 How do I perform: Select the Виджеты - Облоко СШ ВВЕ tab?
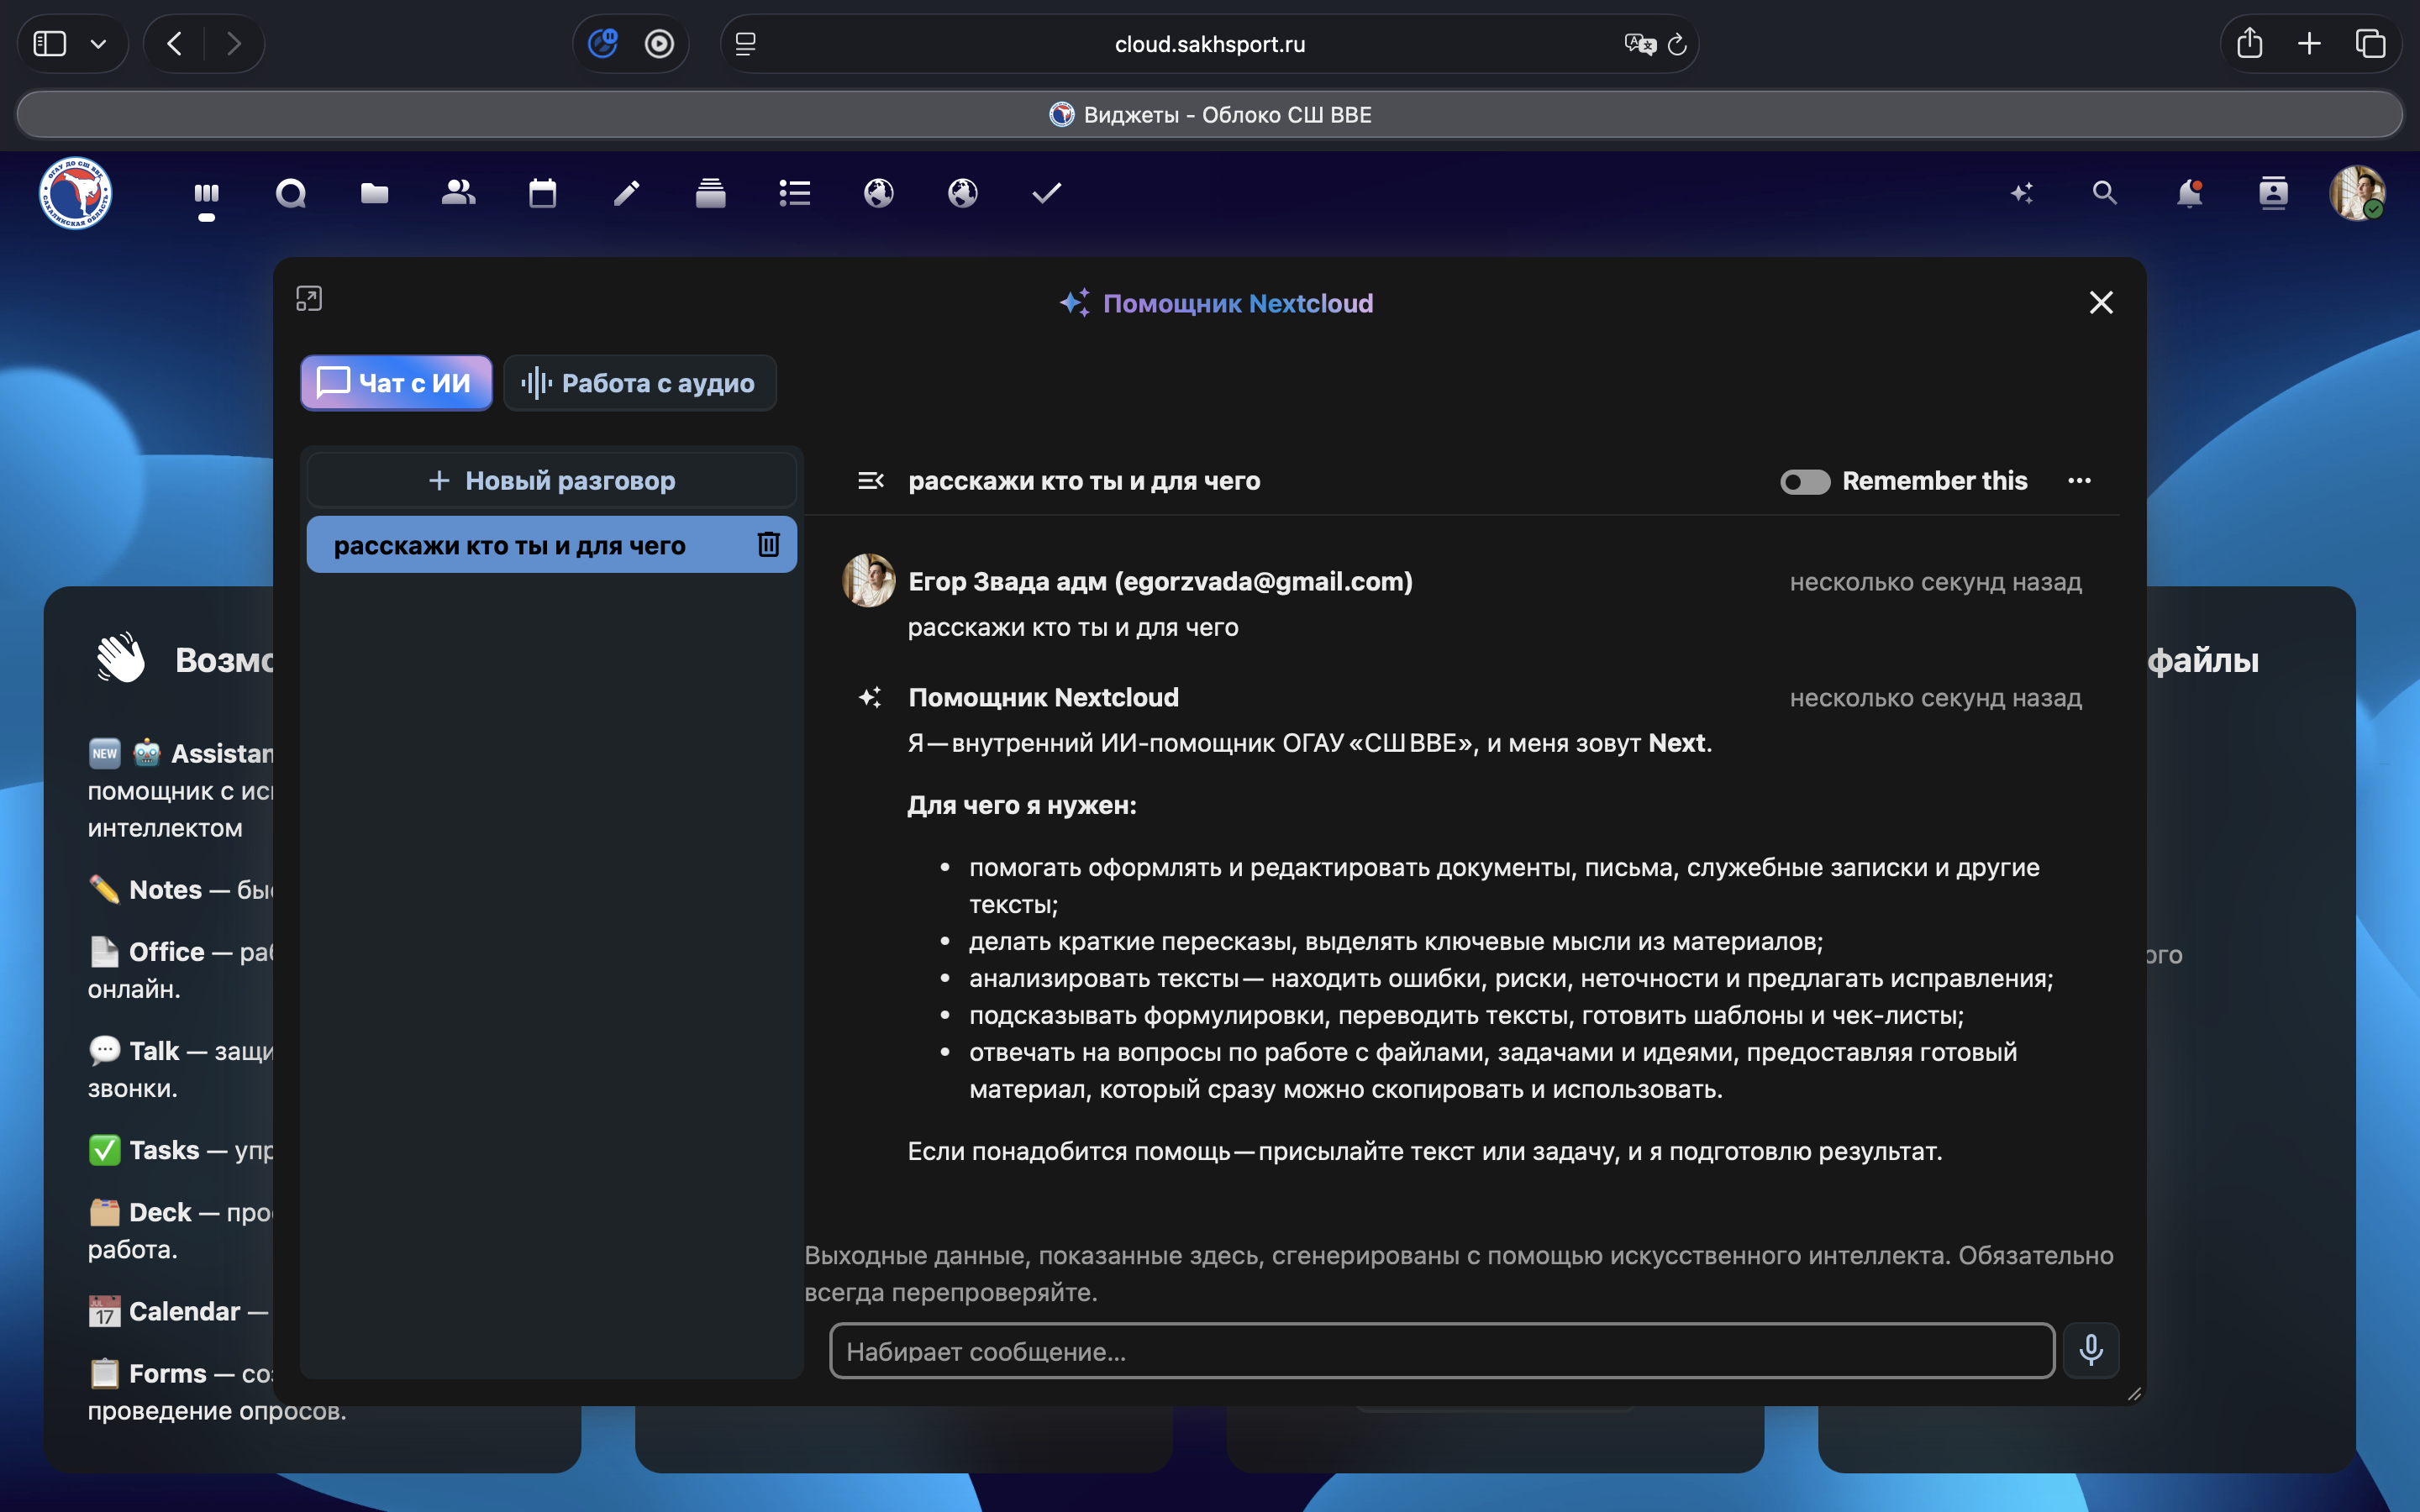pyautogui.click(x=1210, y=114)
